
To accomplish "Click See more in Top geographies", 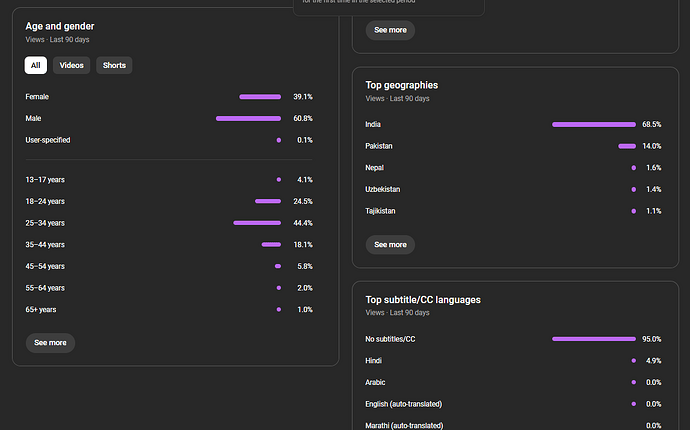I will 390,244.
